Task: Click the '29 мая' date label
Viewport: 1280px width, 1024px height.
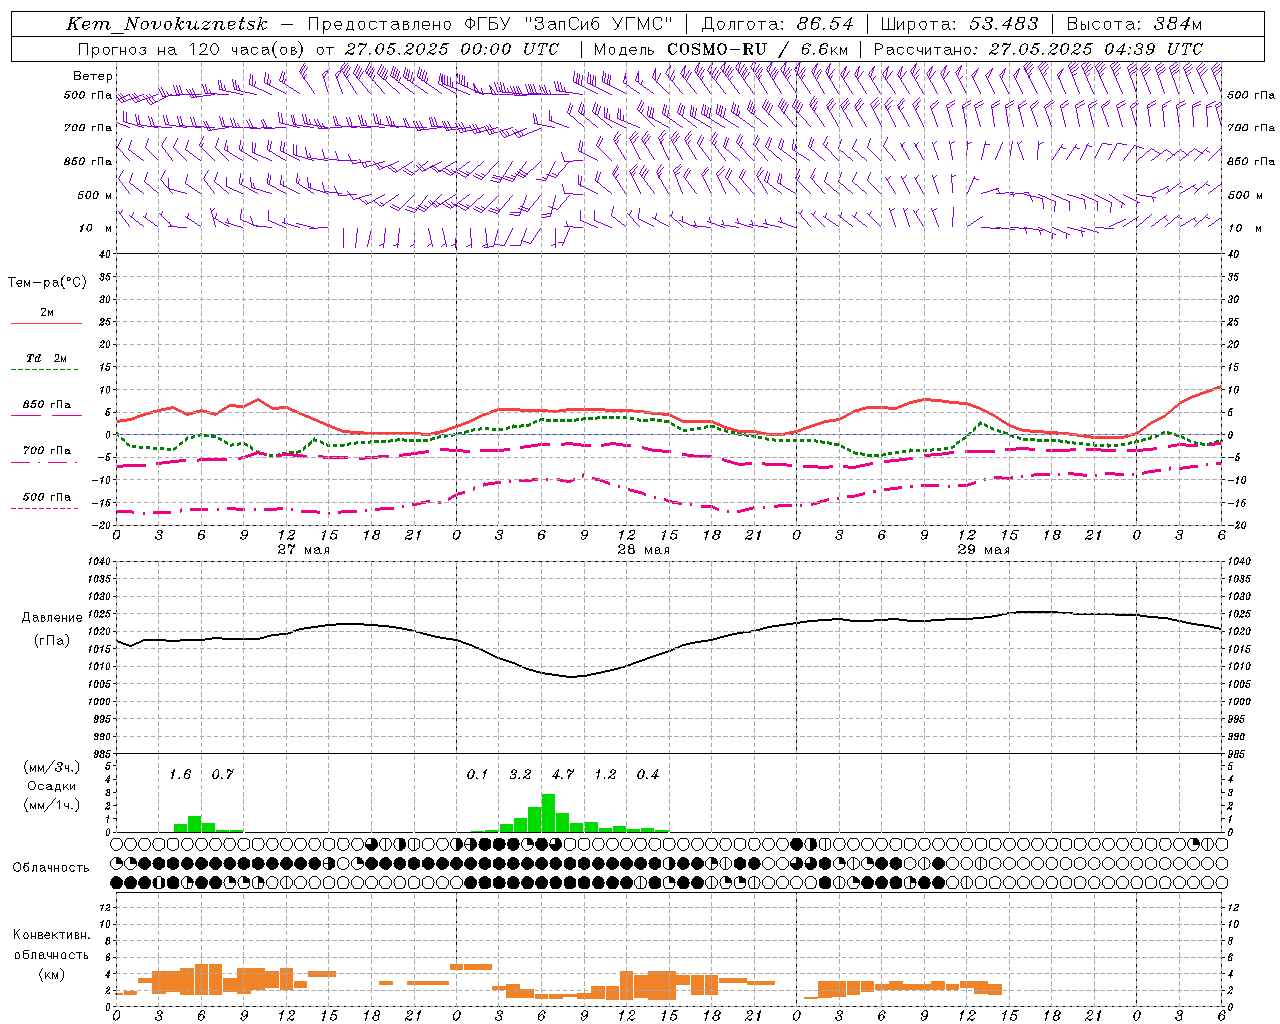Action: (984, 550)
